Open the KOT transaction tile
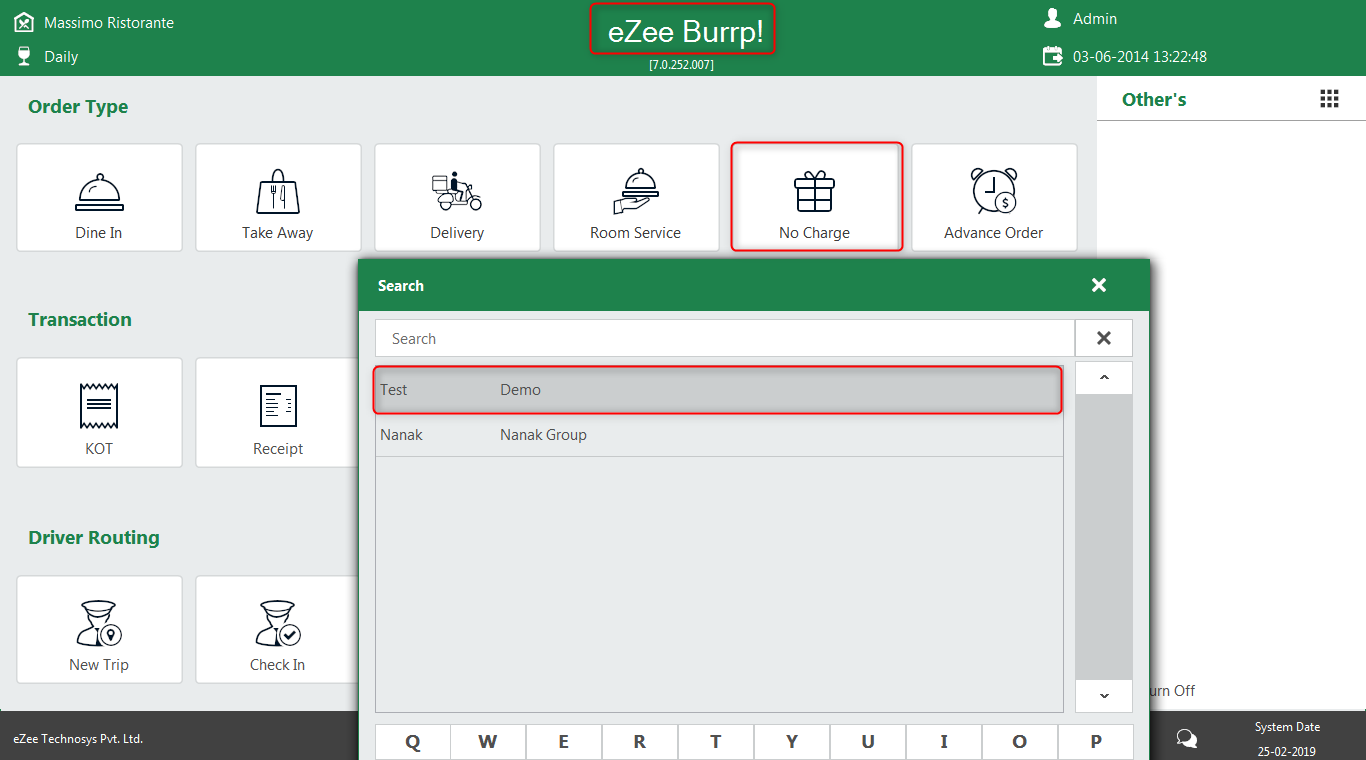 99,412
